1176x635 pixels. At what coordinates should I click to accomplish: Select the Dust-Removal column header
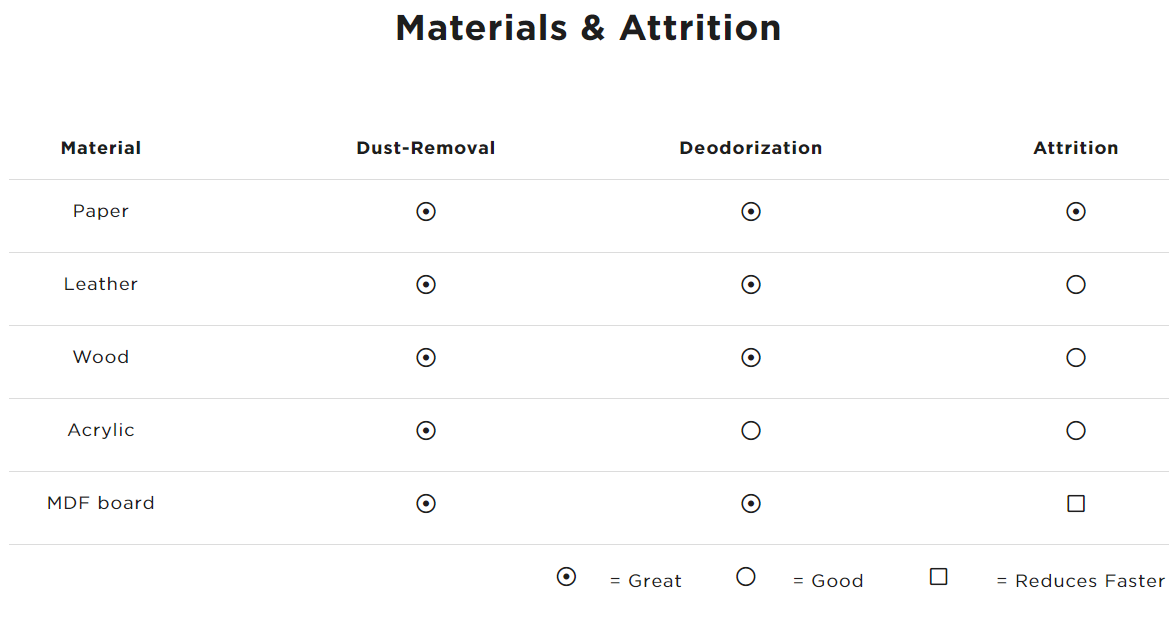pos(426,148)
